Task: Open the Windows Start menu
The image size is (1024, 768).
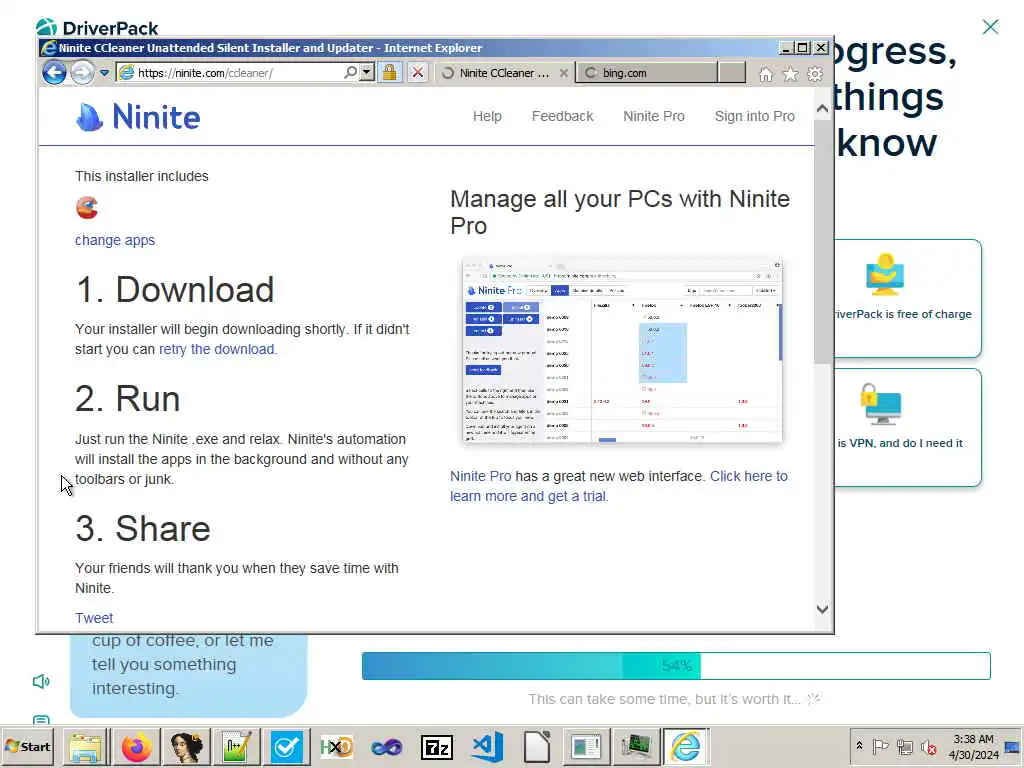Action: point(28,746)
